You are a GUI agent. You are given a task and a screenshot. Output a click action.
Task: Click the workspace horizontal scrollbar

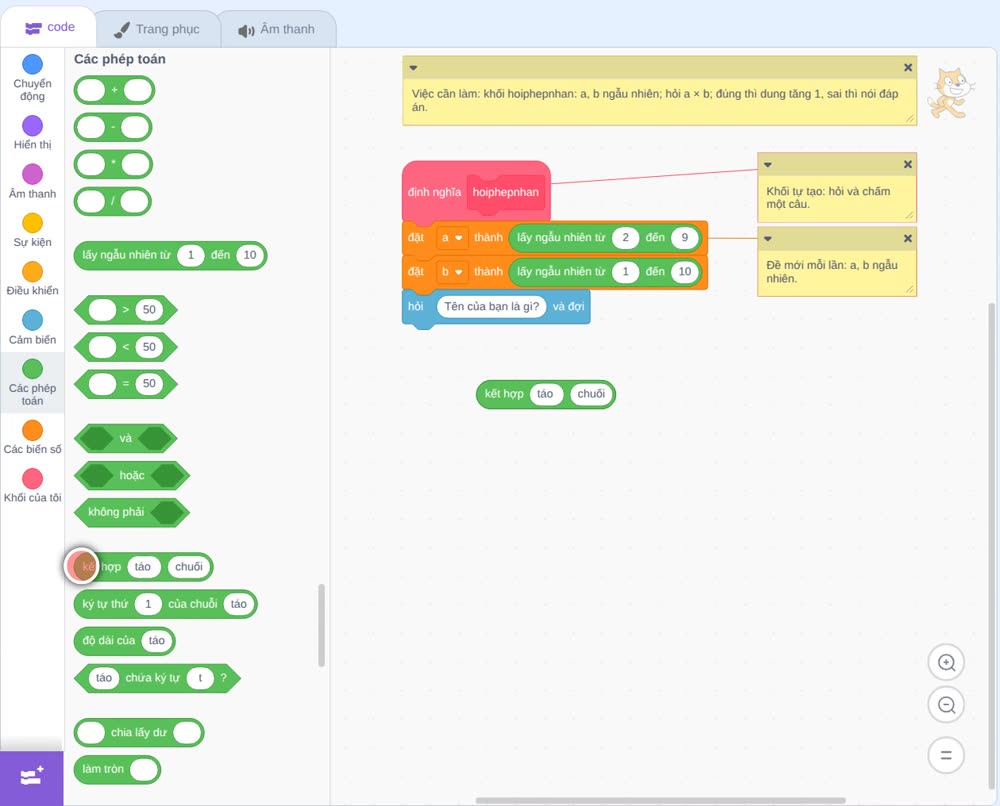click(660, 800)
